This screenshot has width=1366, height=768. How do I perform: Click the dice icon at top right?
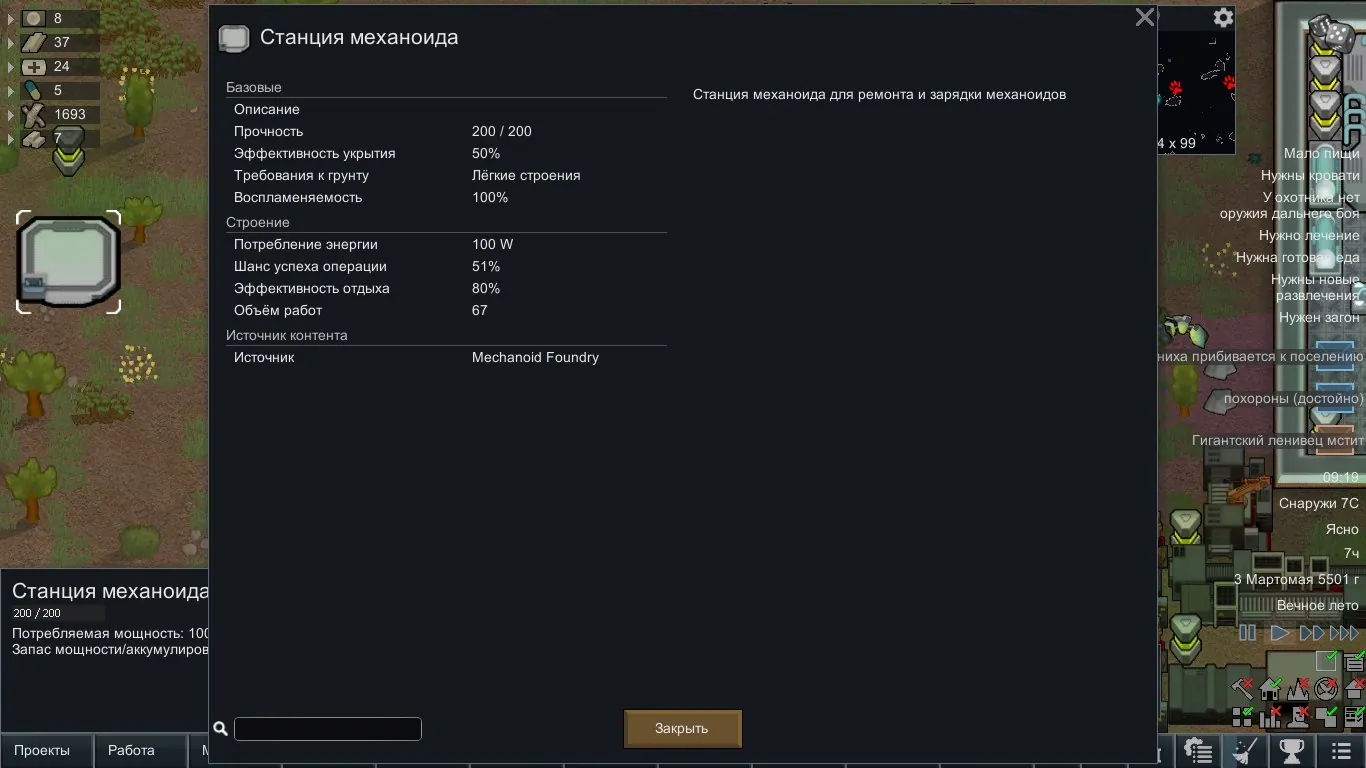click(x=1333, y=32)
